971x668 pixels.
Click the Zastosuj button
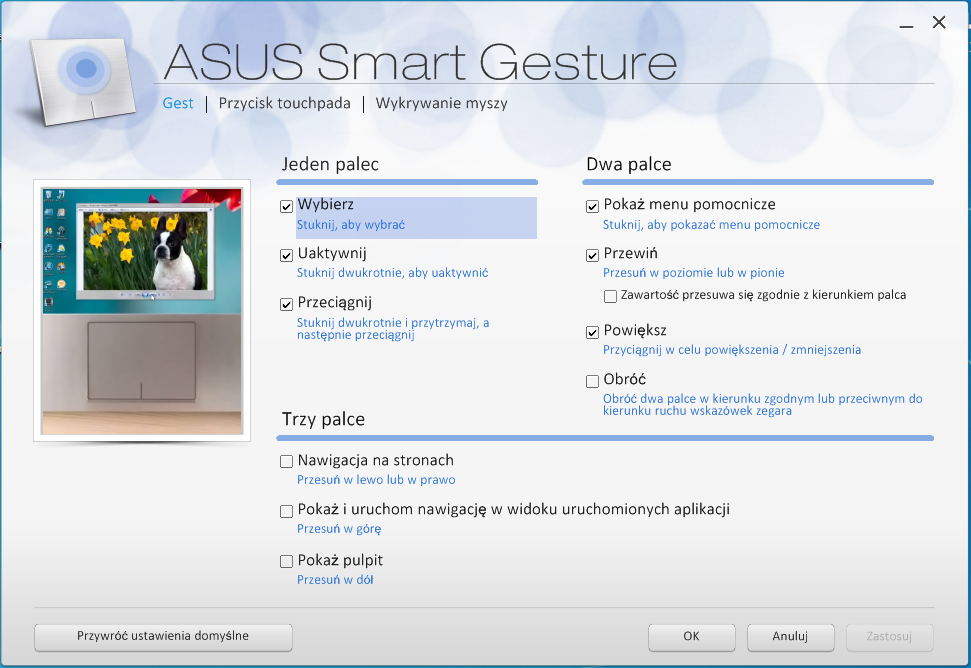(x=889, y=637)
